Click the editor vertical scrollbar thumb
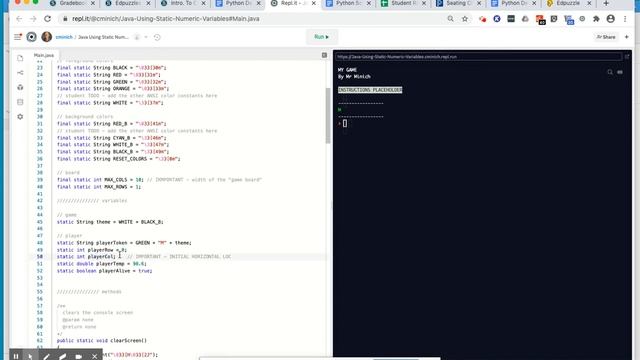This screenshot has height=360, width=640. click(328, 116)
